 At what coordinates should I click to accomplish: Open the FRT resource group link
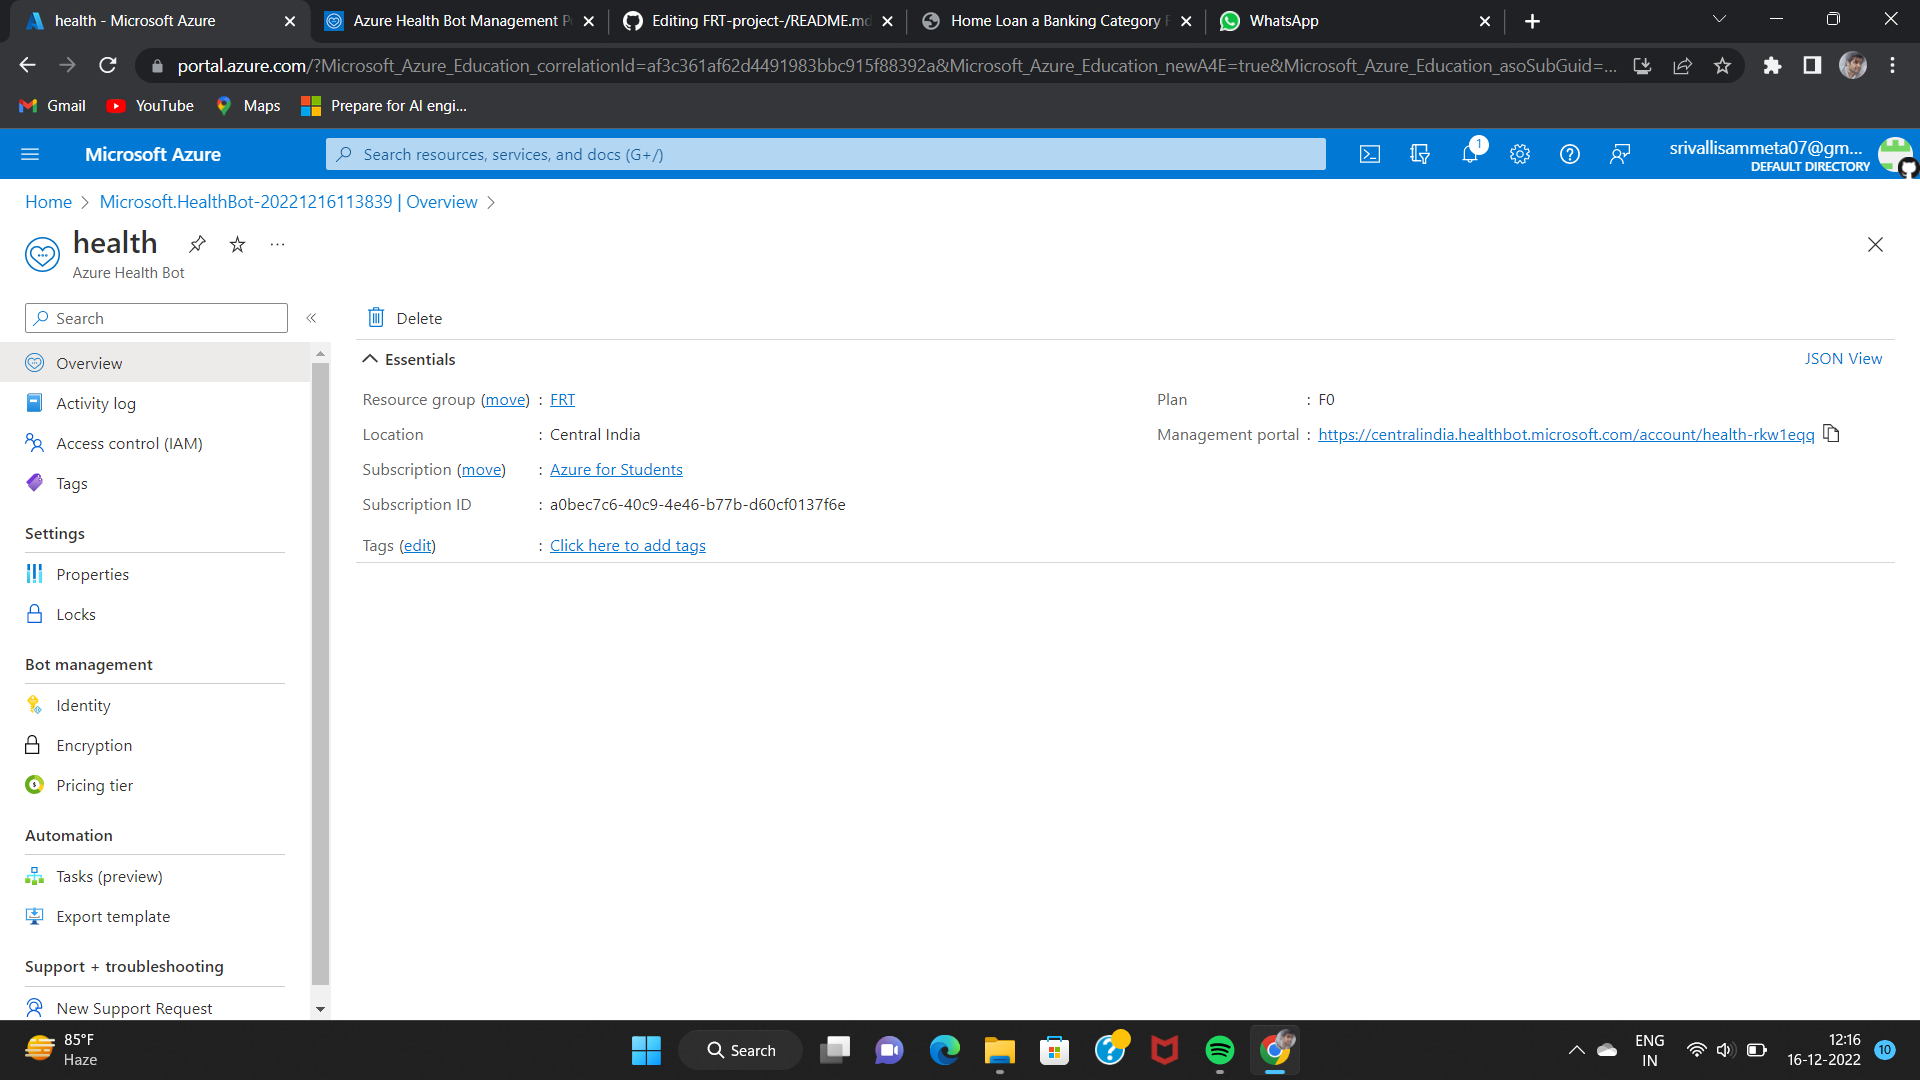pos(562,399)
